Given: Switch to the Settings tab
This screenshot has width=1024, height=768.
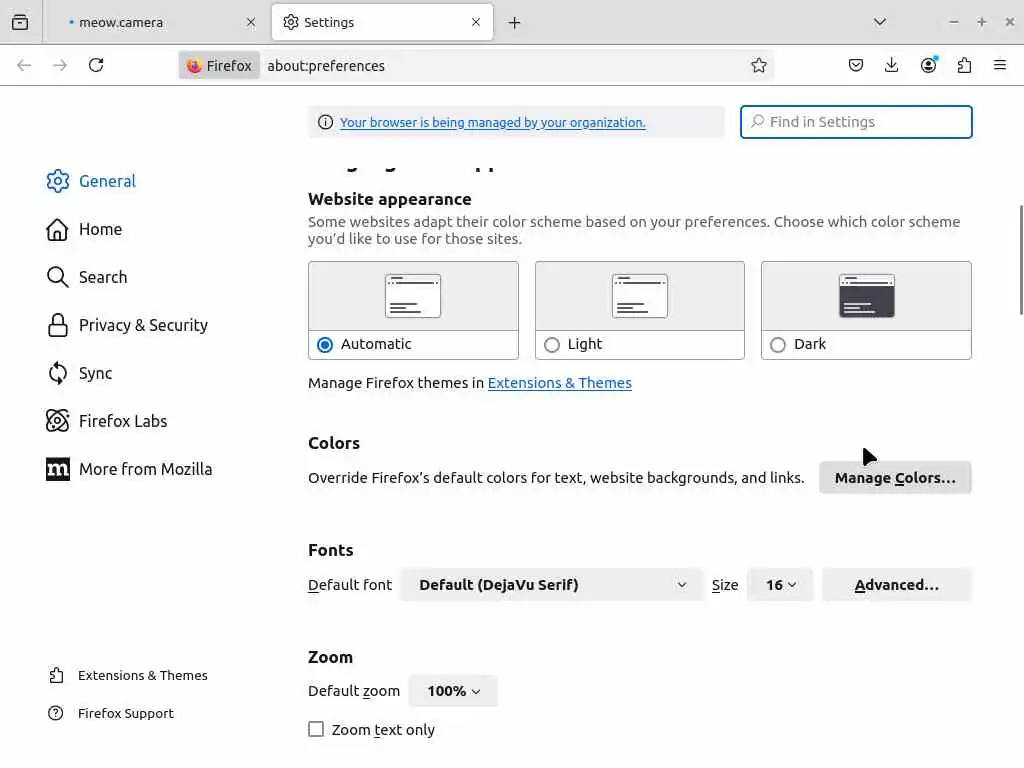Looking at the screenshot, I should click(383, 22).
